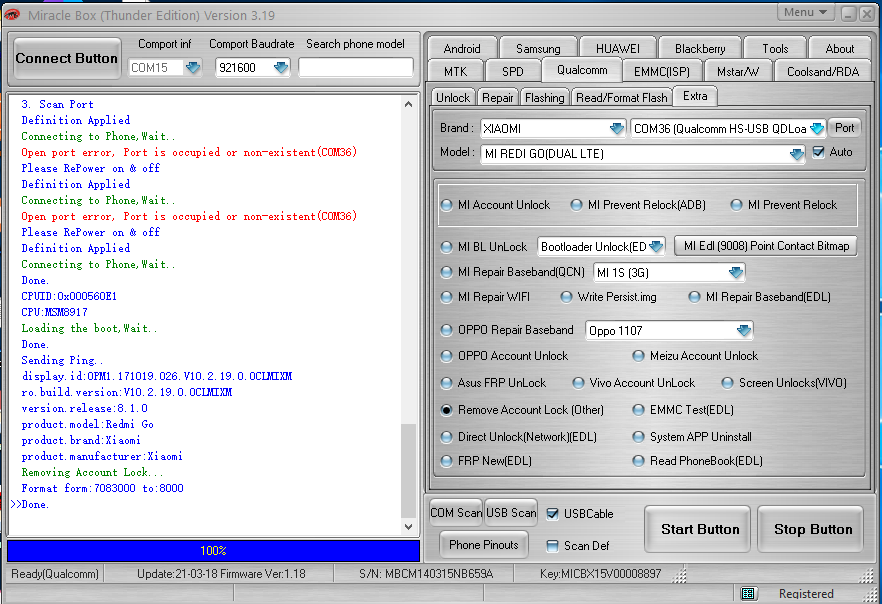Switch to the MTK tab

[456, 71]
